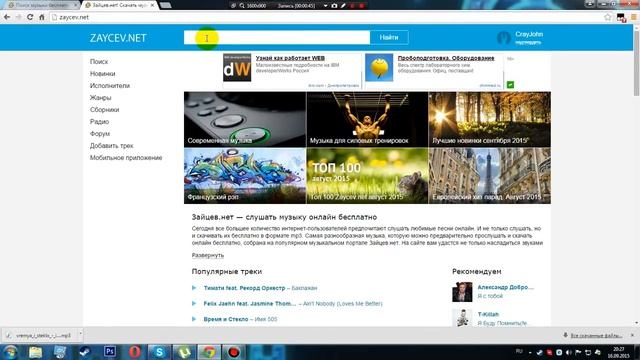The width and height of the screenshot is (640, 360).
Task: Close the downloads bar
Action: pos(632,335)
